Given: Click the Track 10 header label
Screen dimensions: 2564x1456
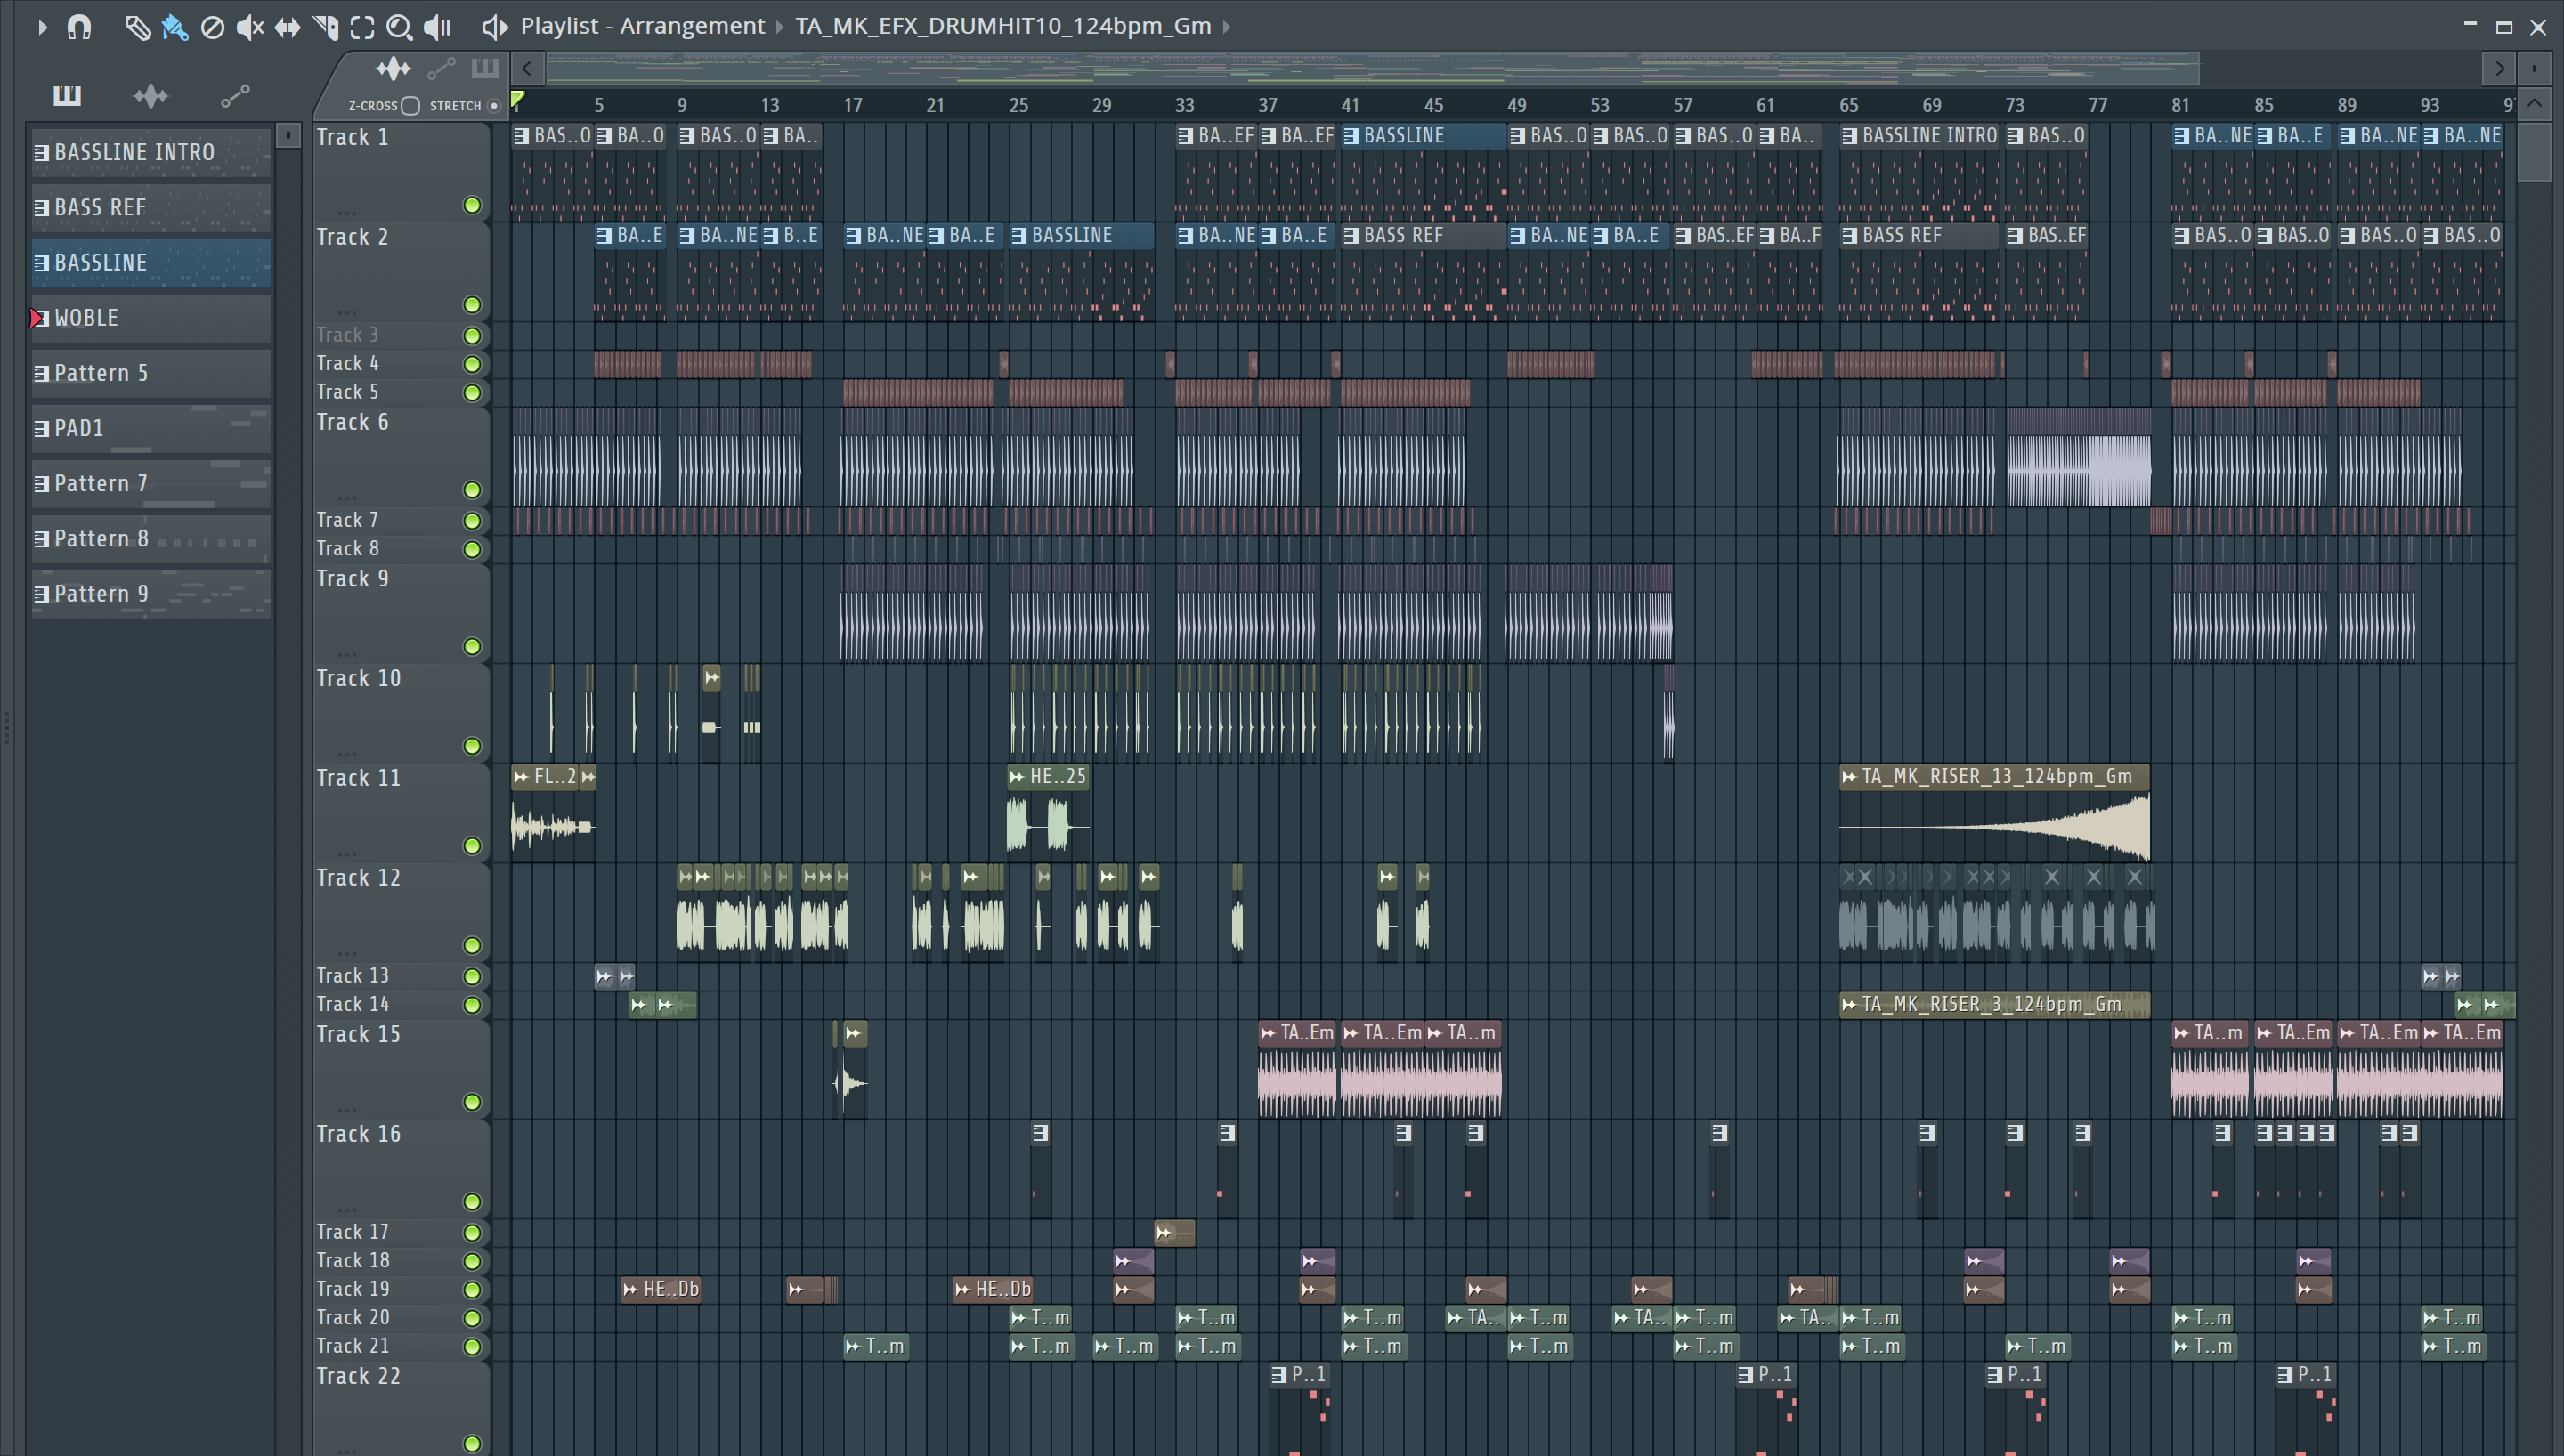Looking at the screenshot, I should click(358, 678).
